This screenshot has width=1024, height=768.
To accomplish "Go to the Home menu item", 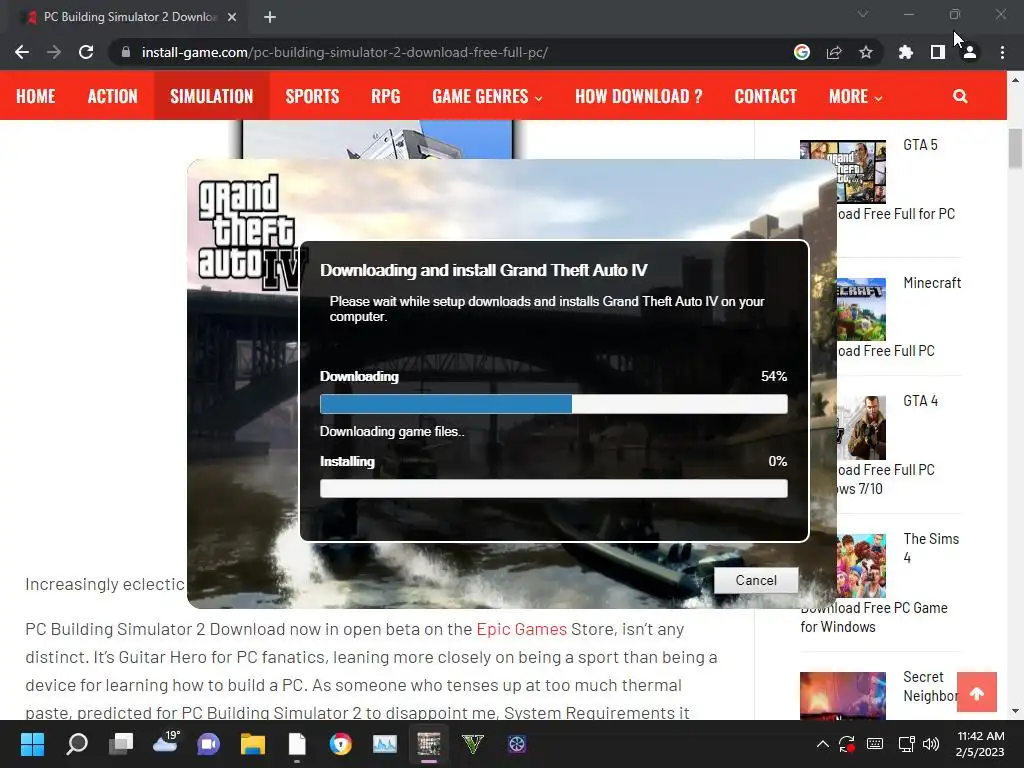I will coord(35,96).
